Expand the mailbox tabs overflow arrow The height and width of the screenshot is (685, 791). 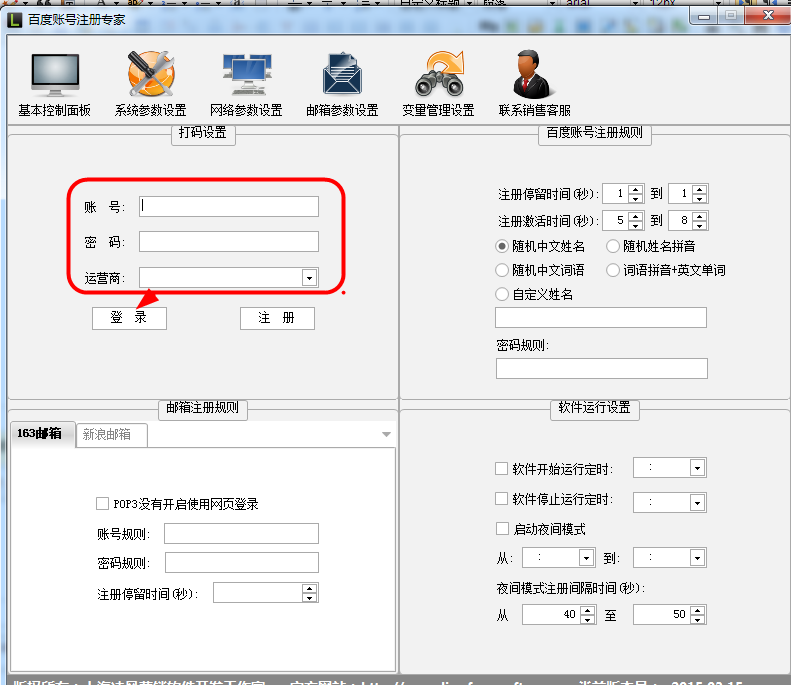(x=386, y=434)
